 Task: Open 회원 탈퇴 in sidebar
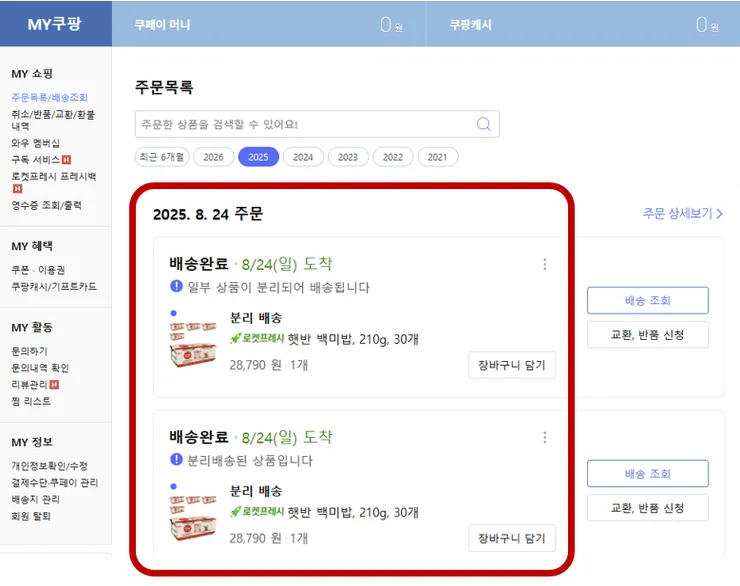[x=31, y=516]
